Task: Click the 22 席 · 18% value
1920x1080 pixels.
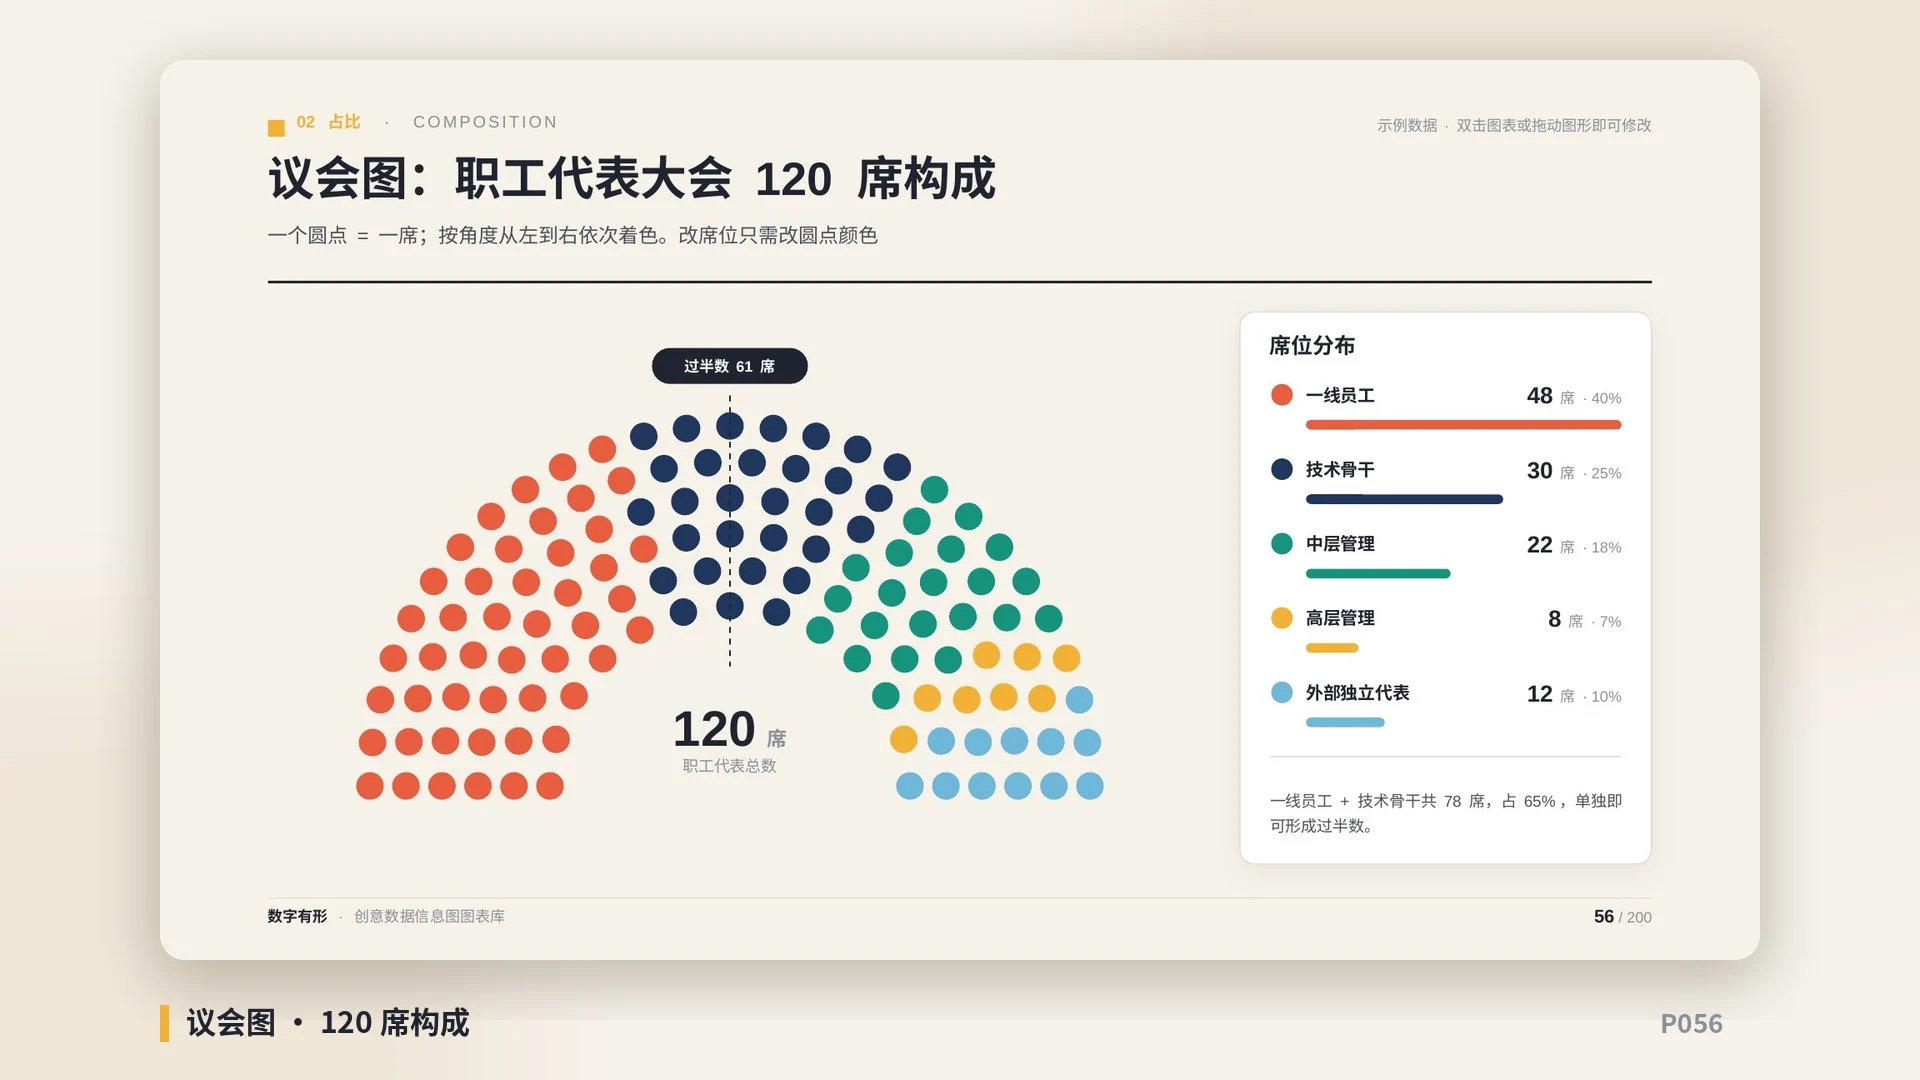Action: (x=1573, y=545)
